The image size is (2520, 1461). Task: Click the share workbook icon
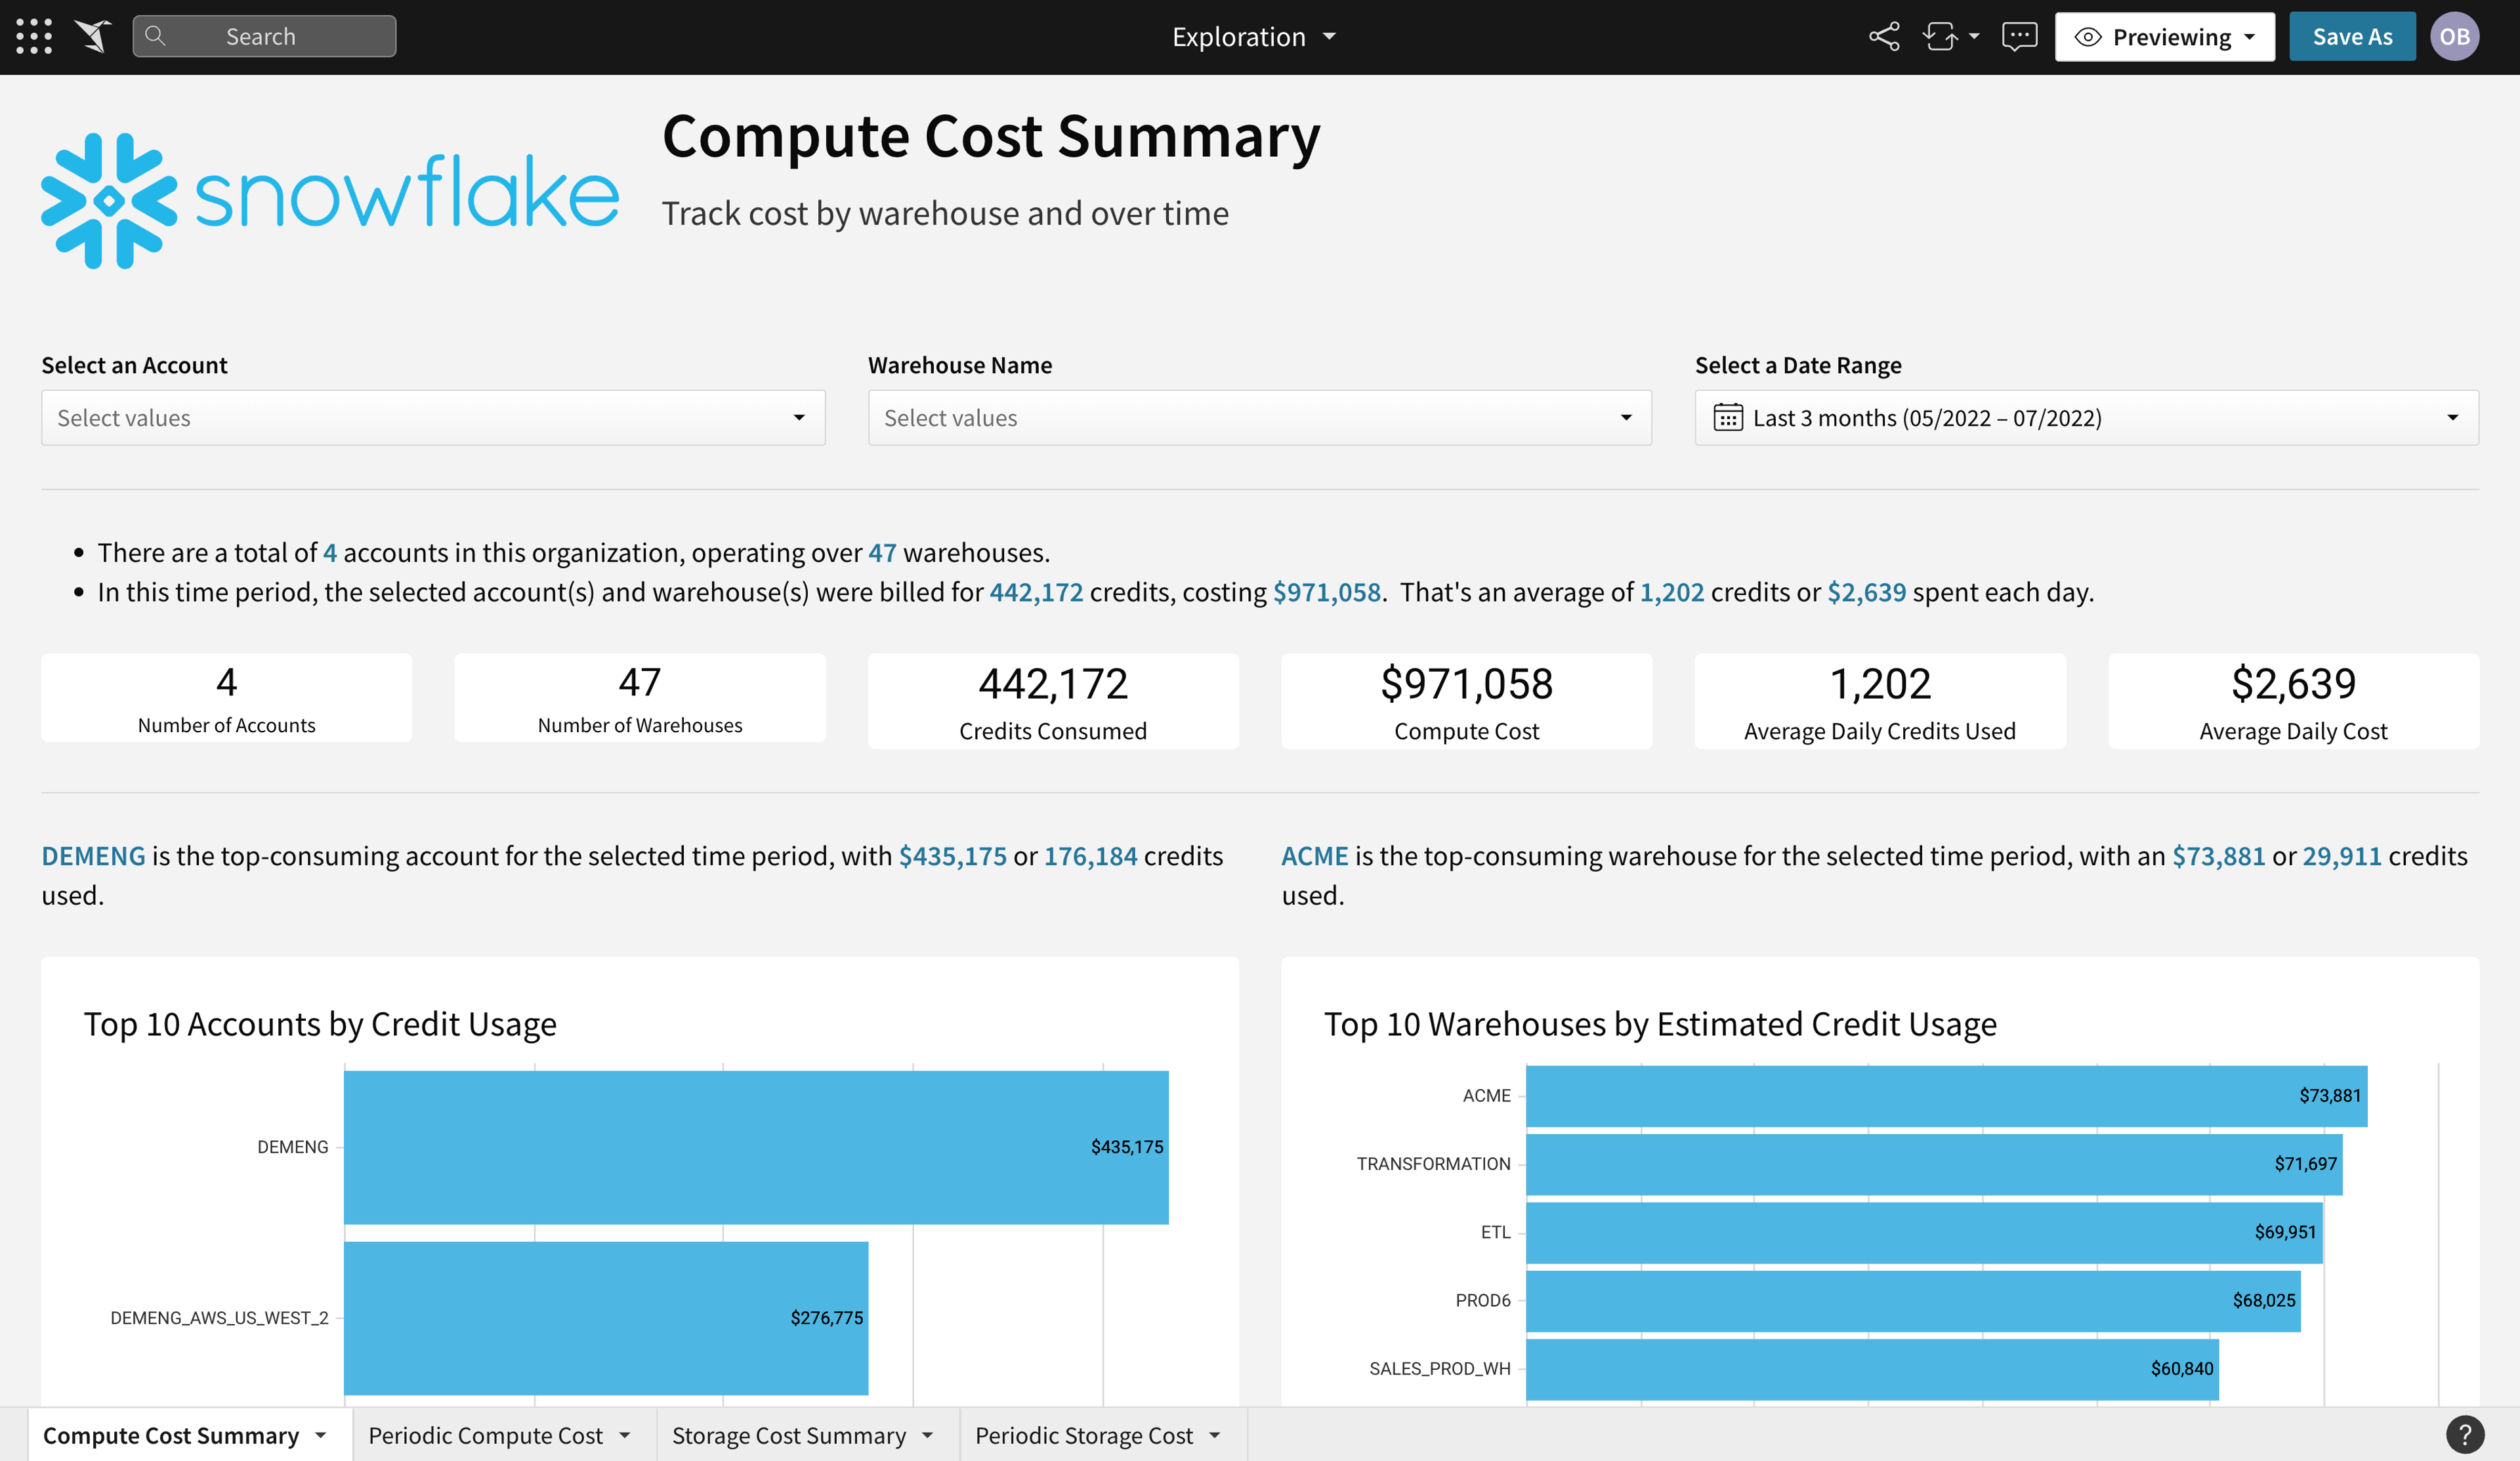pos(1884,37)
